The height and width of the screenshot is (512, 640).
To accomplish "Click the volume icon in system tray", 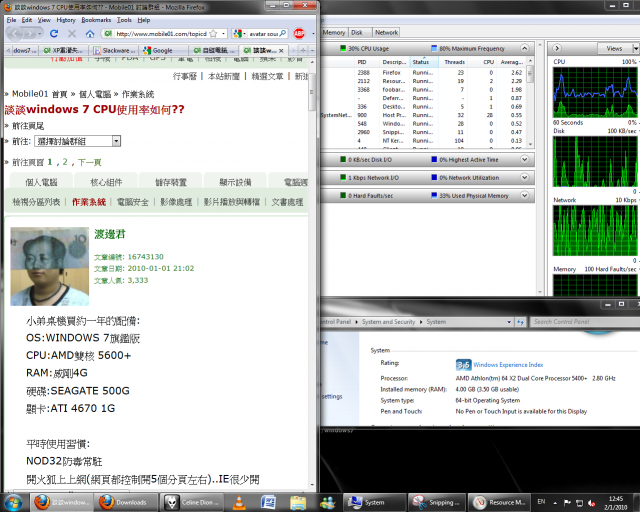I will (592, 503).
